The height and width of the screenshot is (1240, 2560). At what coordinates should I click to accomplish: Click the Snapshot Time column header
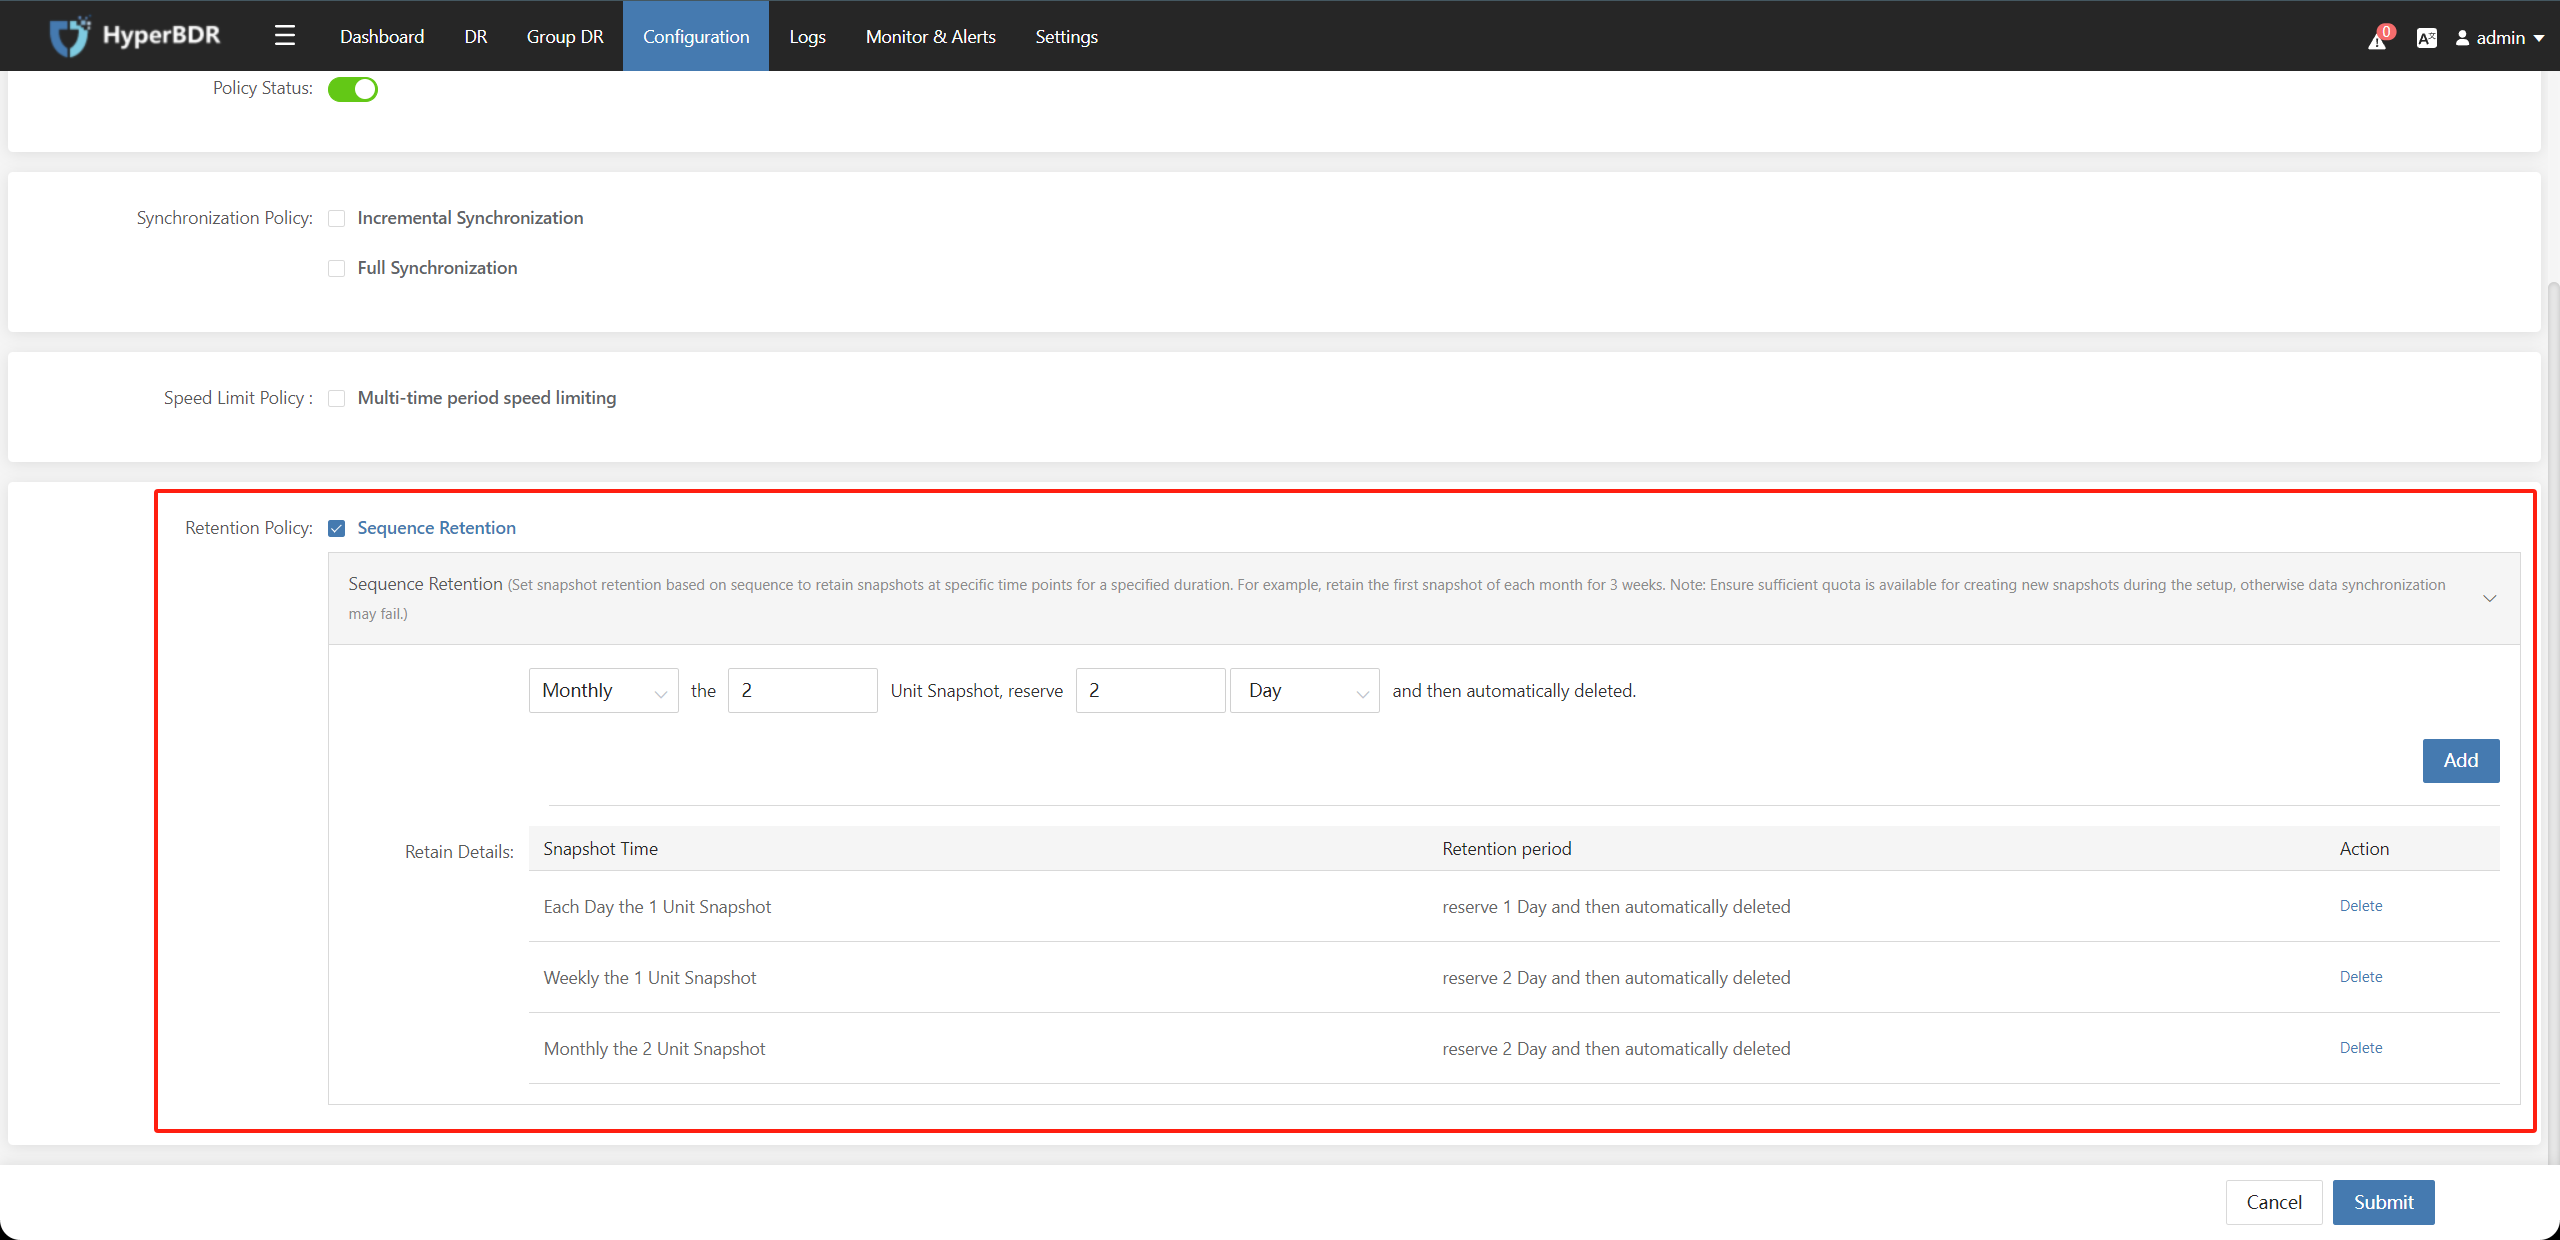601,849
